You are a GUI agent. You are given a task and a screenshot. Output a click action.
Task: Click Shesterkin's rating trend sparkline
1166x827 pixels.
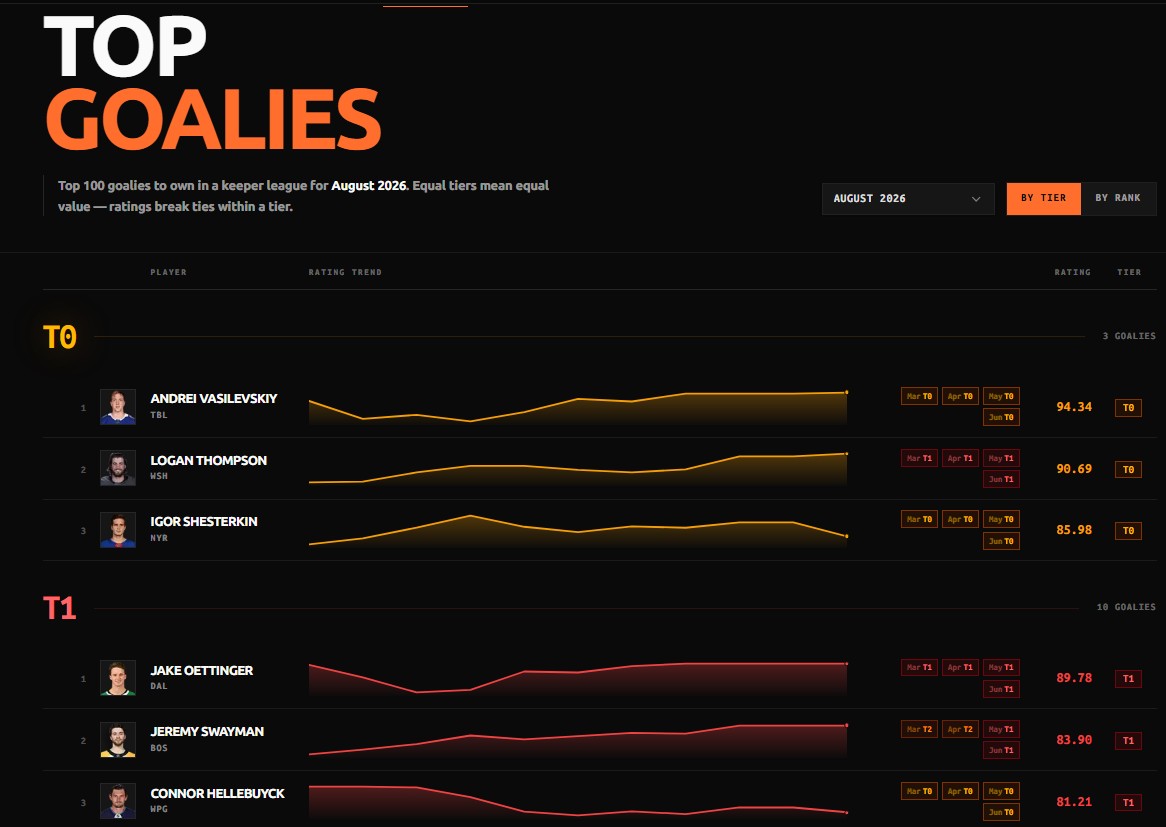click(578, 530)
